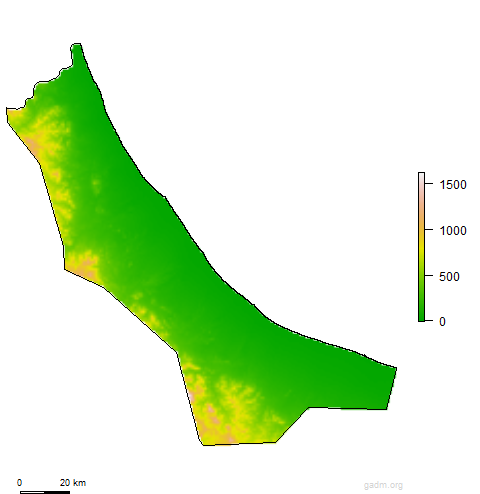This screenshot has height=494, width=480.
Task: Click the white segment of scale bar
Action: [x=32, y=492]
